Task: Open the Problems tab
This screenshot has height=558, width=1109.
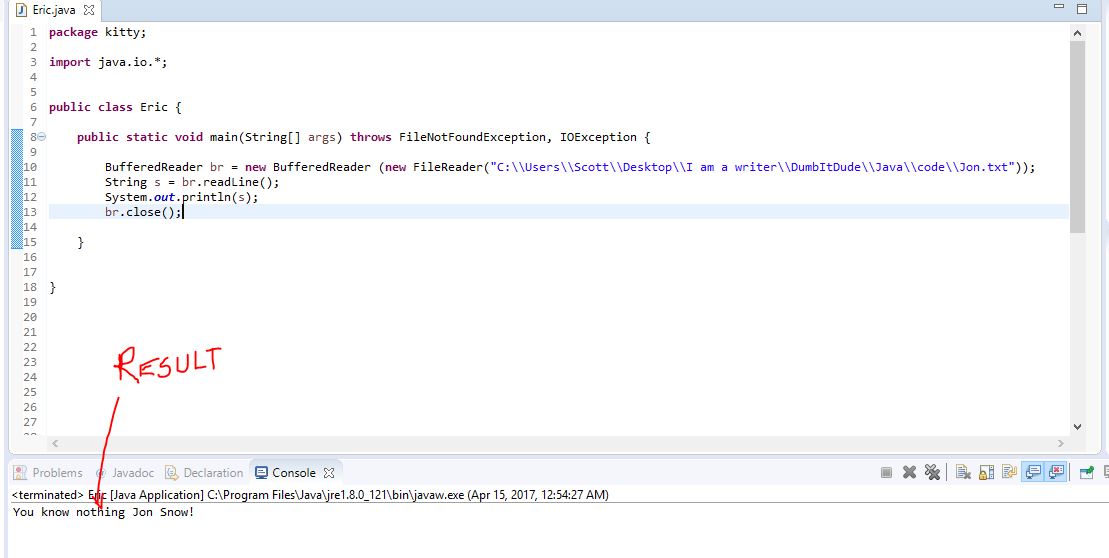Action: tap(48, 472)
